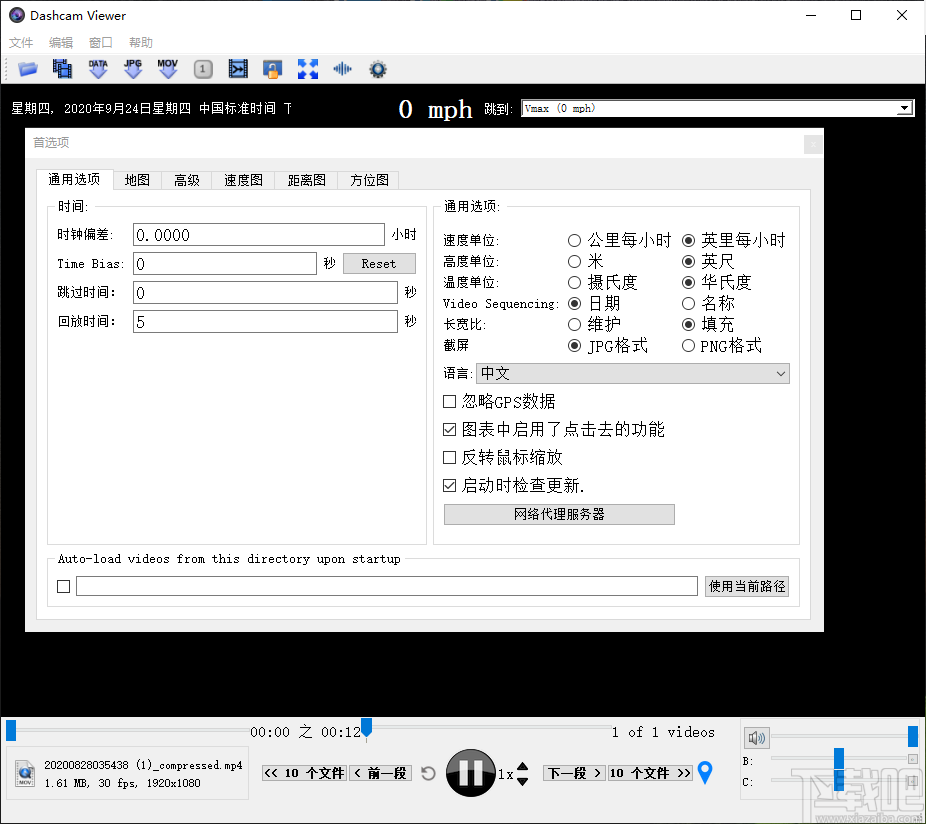Open a video with the movie reel icon

coord(62,68)
